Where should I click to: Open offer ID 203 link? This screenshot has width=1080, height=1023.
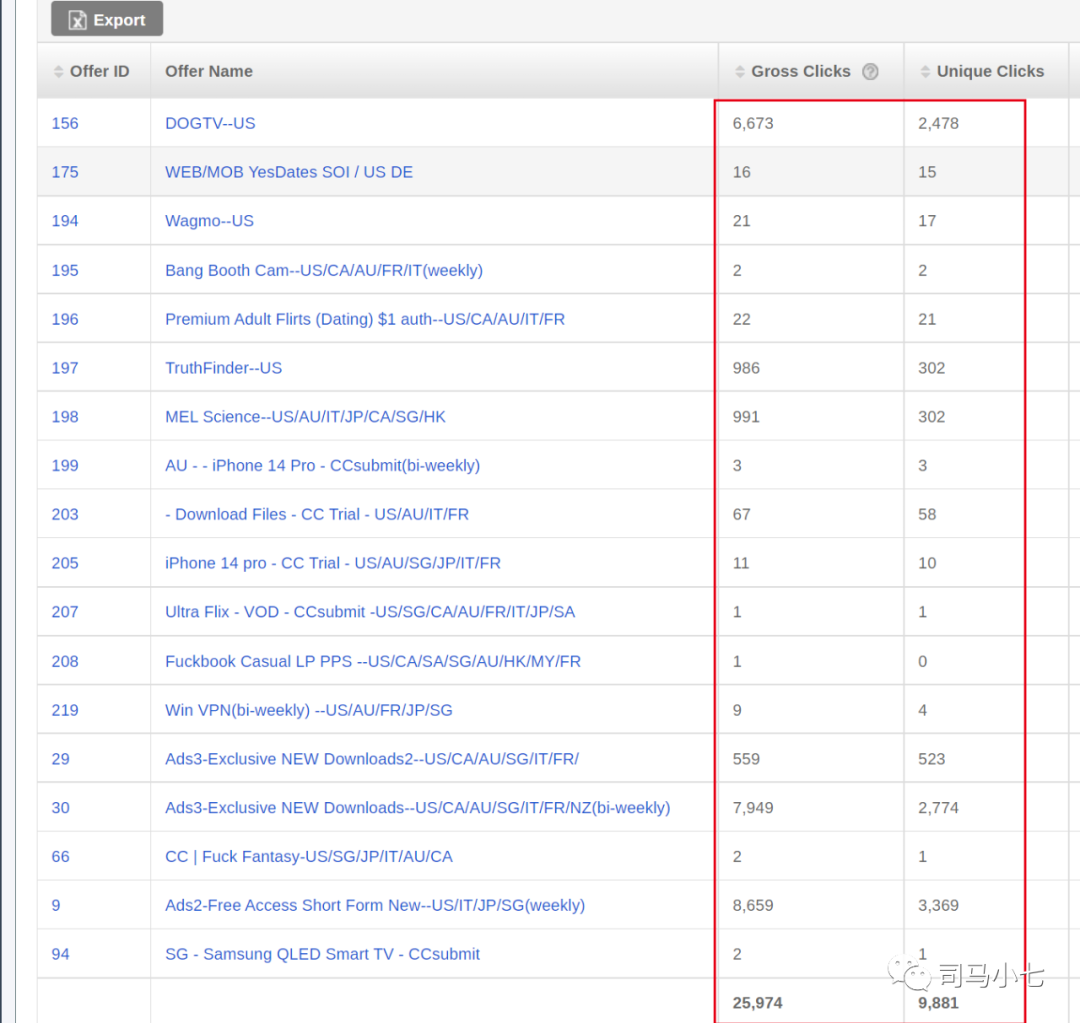point(65,514)
